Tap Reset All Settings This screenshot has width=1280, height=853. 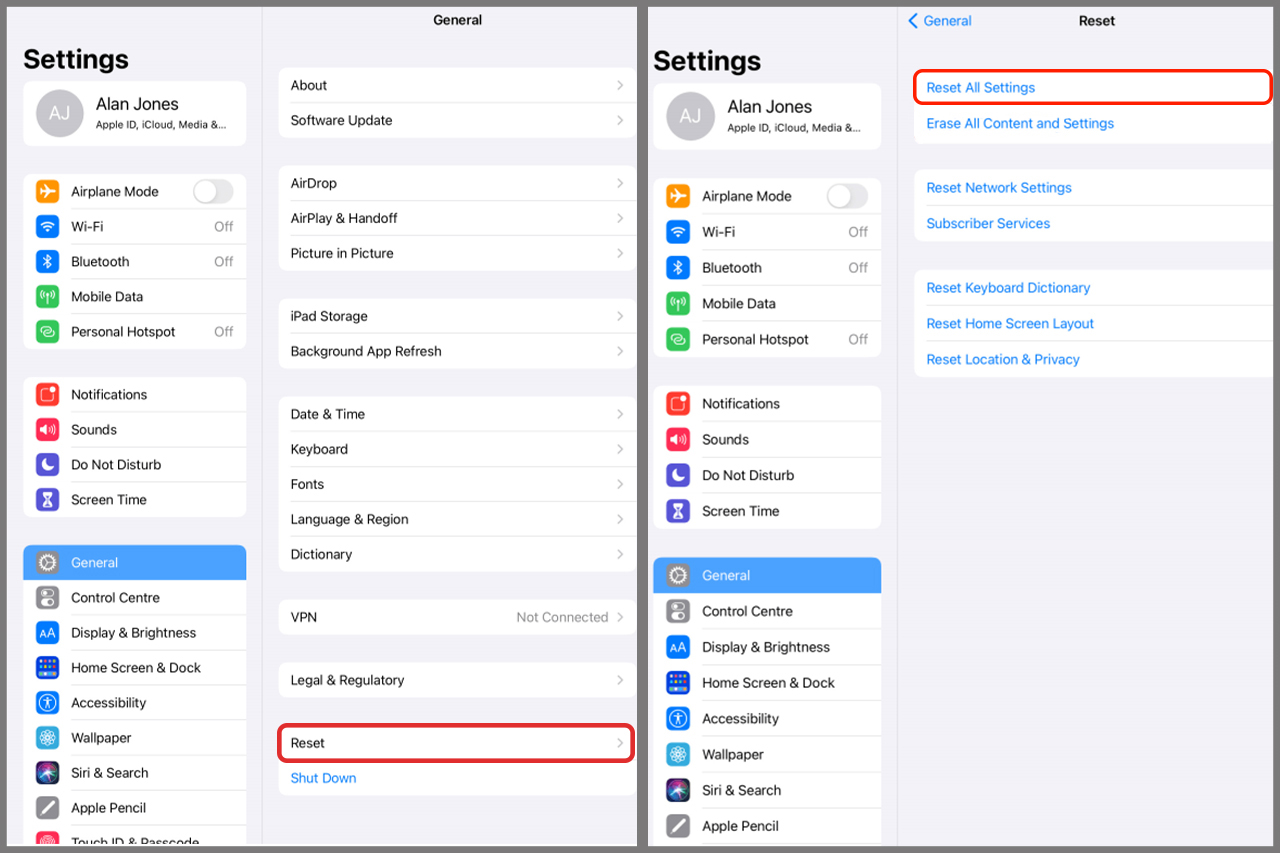(1093, 87)
